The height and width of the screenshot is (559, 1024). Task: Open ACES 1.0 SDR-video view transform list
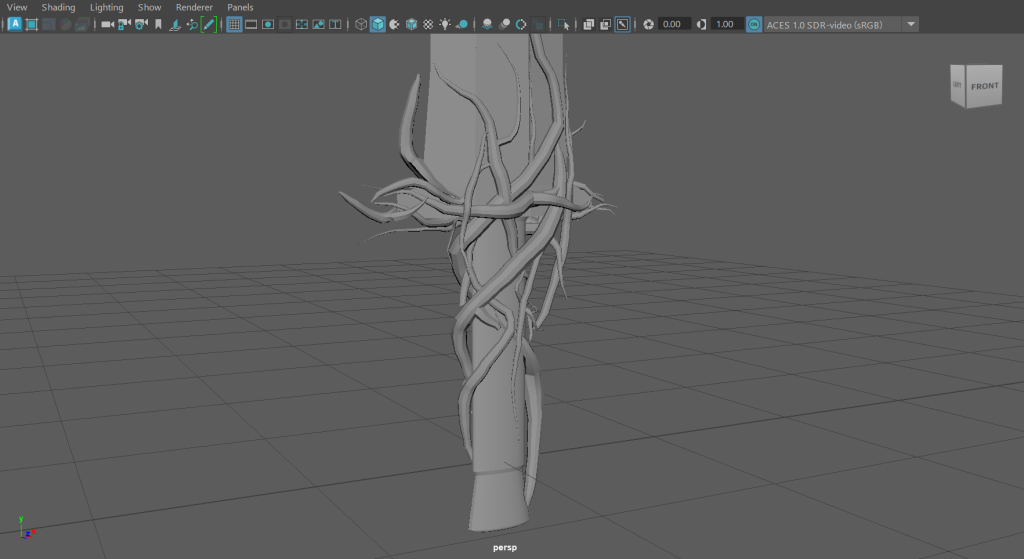(830, 24)
